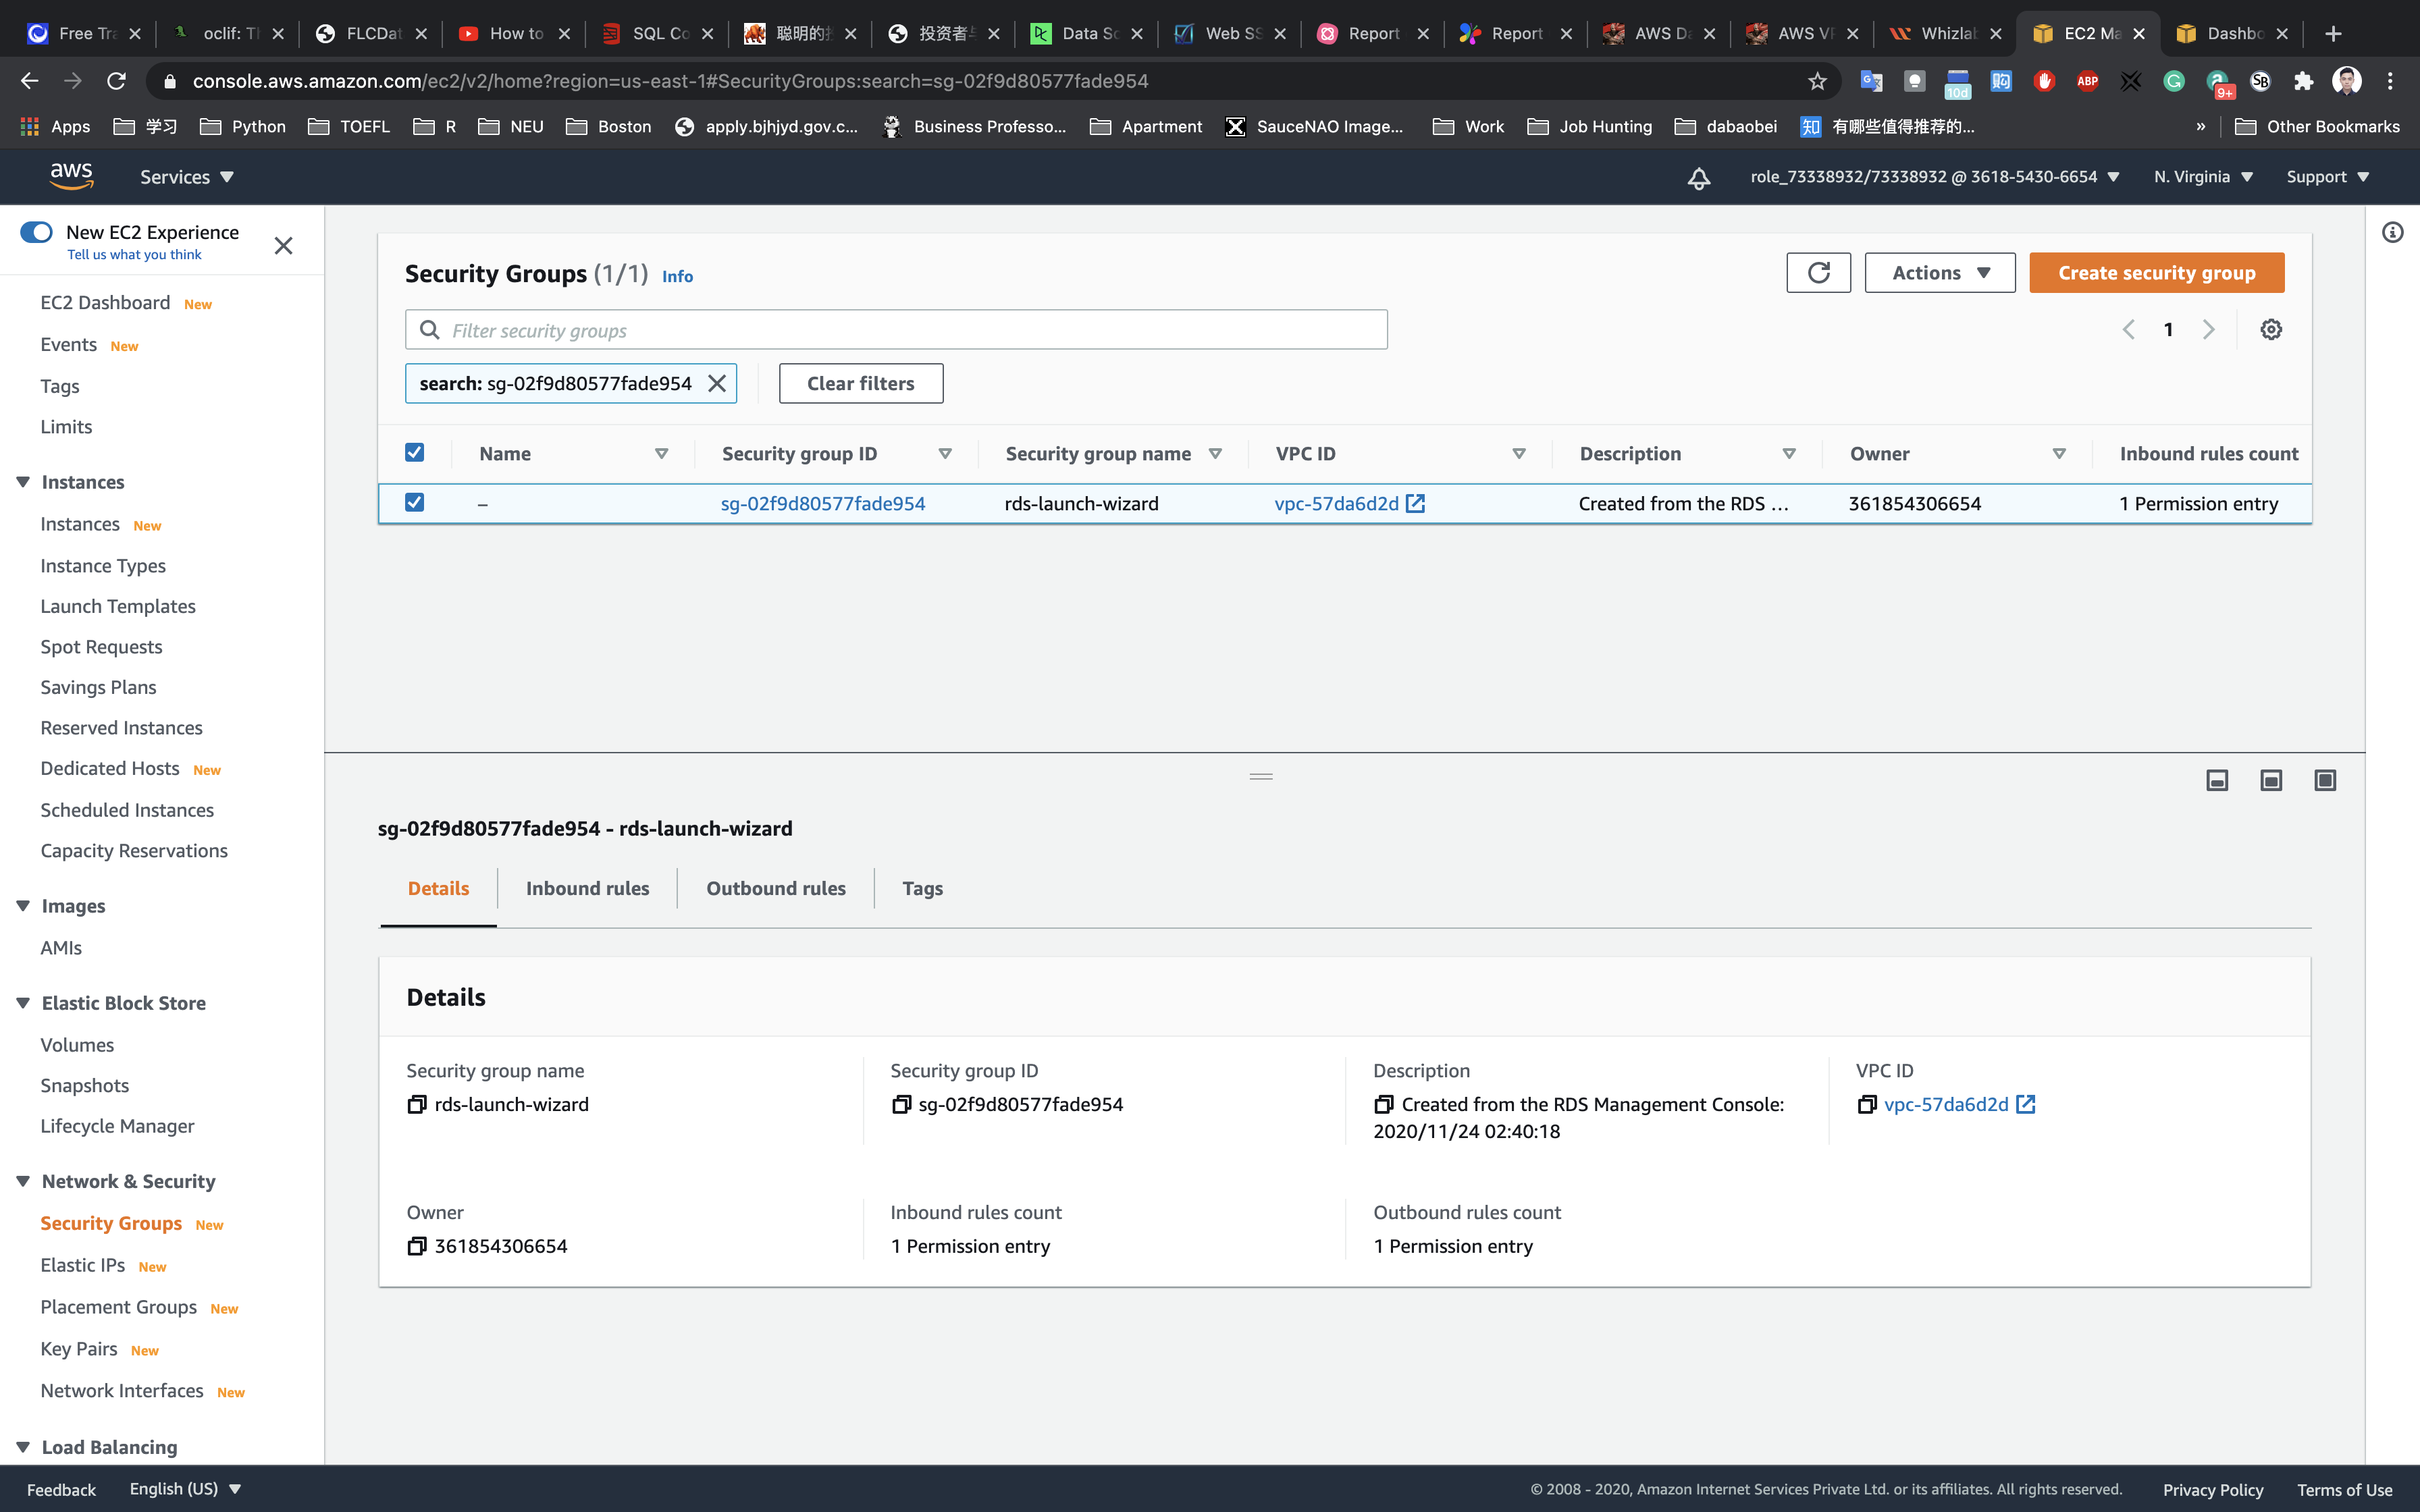Open the info panel icon at right
Viewport: 2420px width, 1512px height.
coord(2392,233)
